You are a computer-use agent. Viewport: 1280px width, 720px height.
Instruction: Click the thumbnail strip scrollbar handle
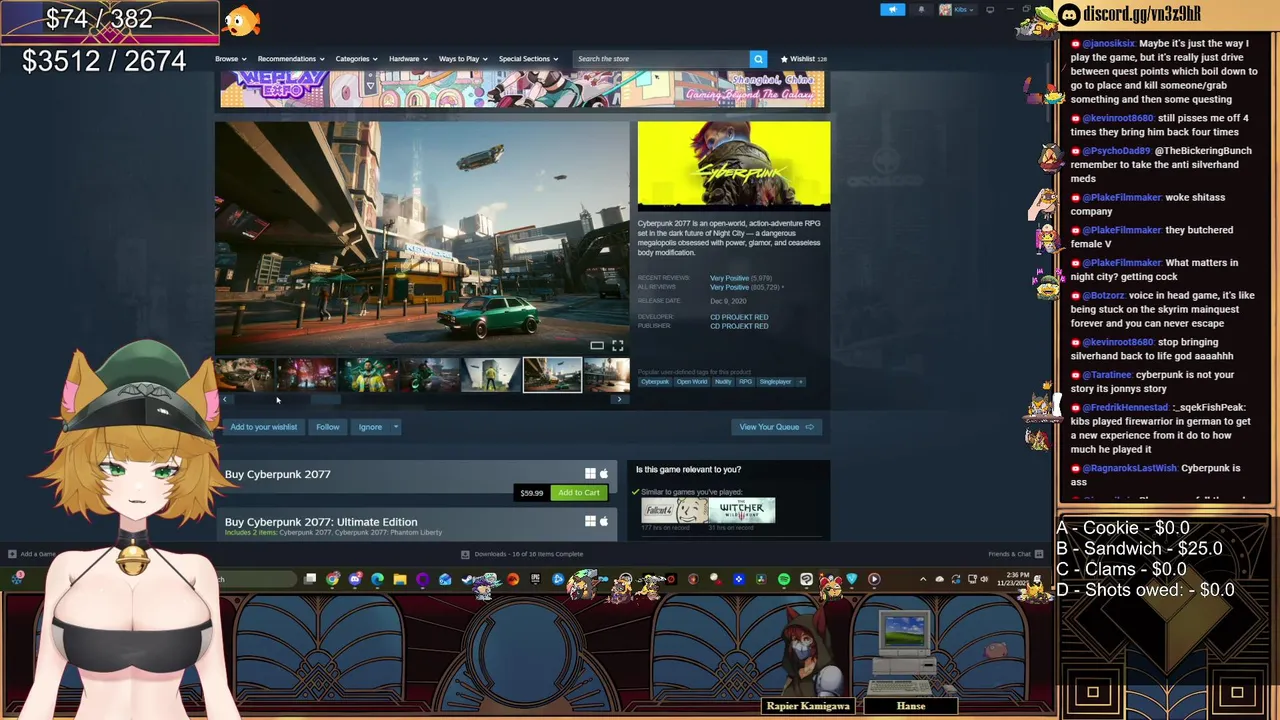pos(325,399)
